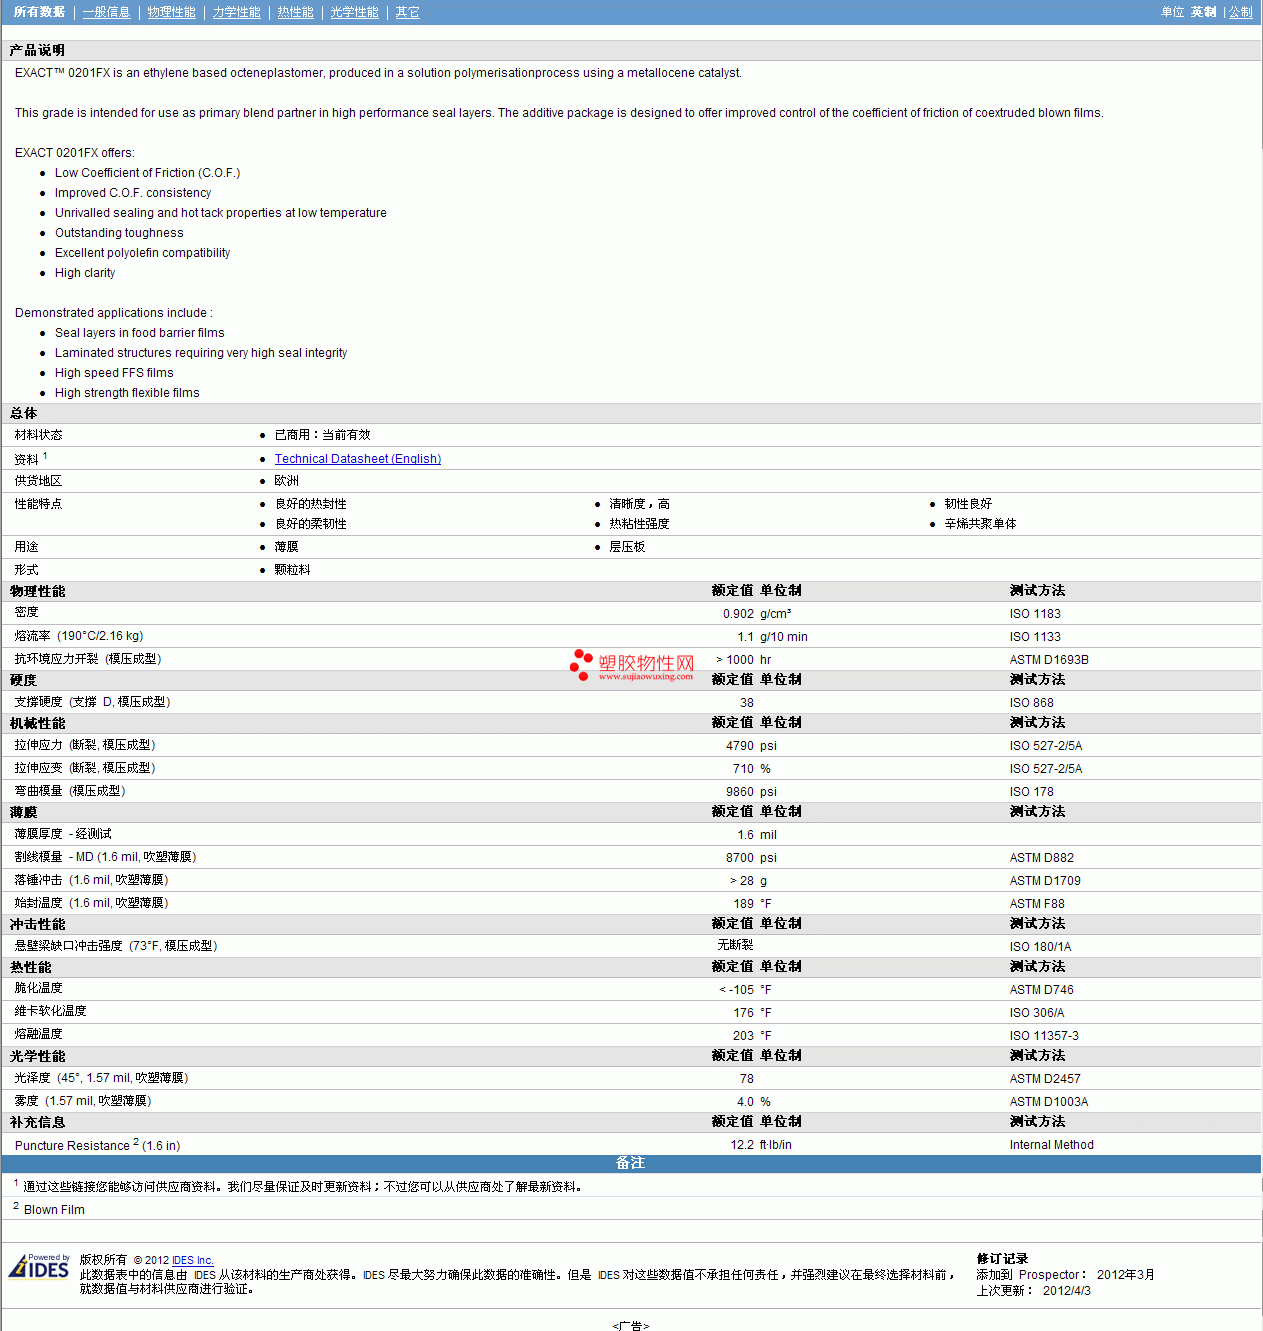This screenshot has width=1263, height=1331.
Task: Click the ASTM D746 test method
Action: point(1042,990)
